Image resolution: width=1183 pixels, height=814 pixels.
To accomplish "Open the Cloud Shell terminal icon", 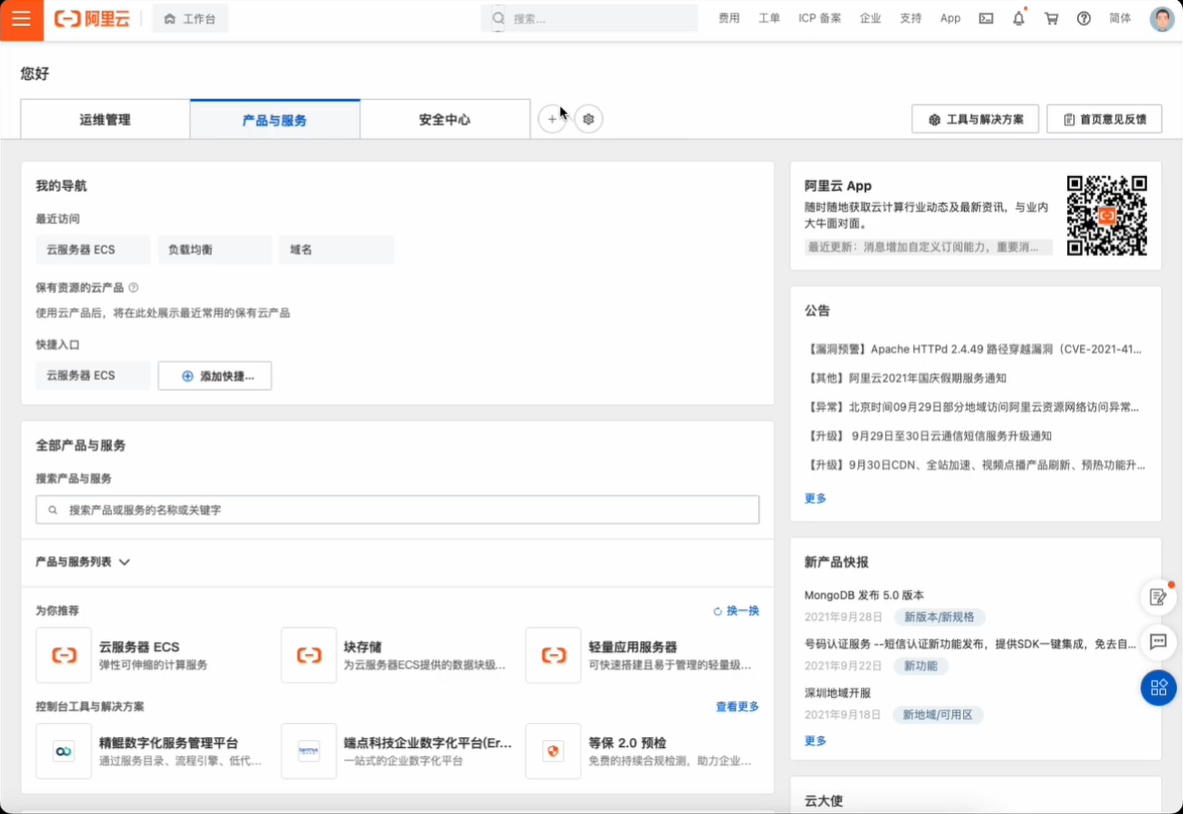I will pyautogui.click(x=986, y=19).
